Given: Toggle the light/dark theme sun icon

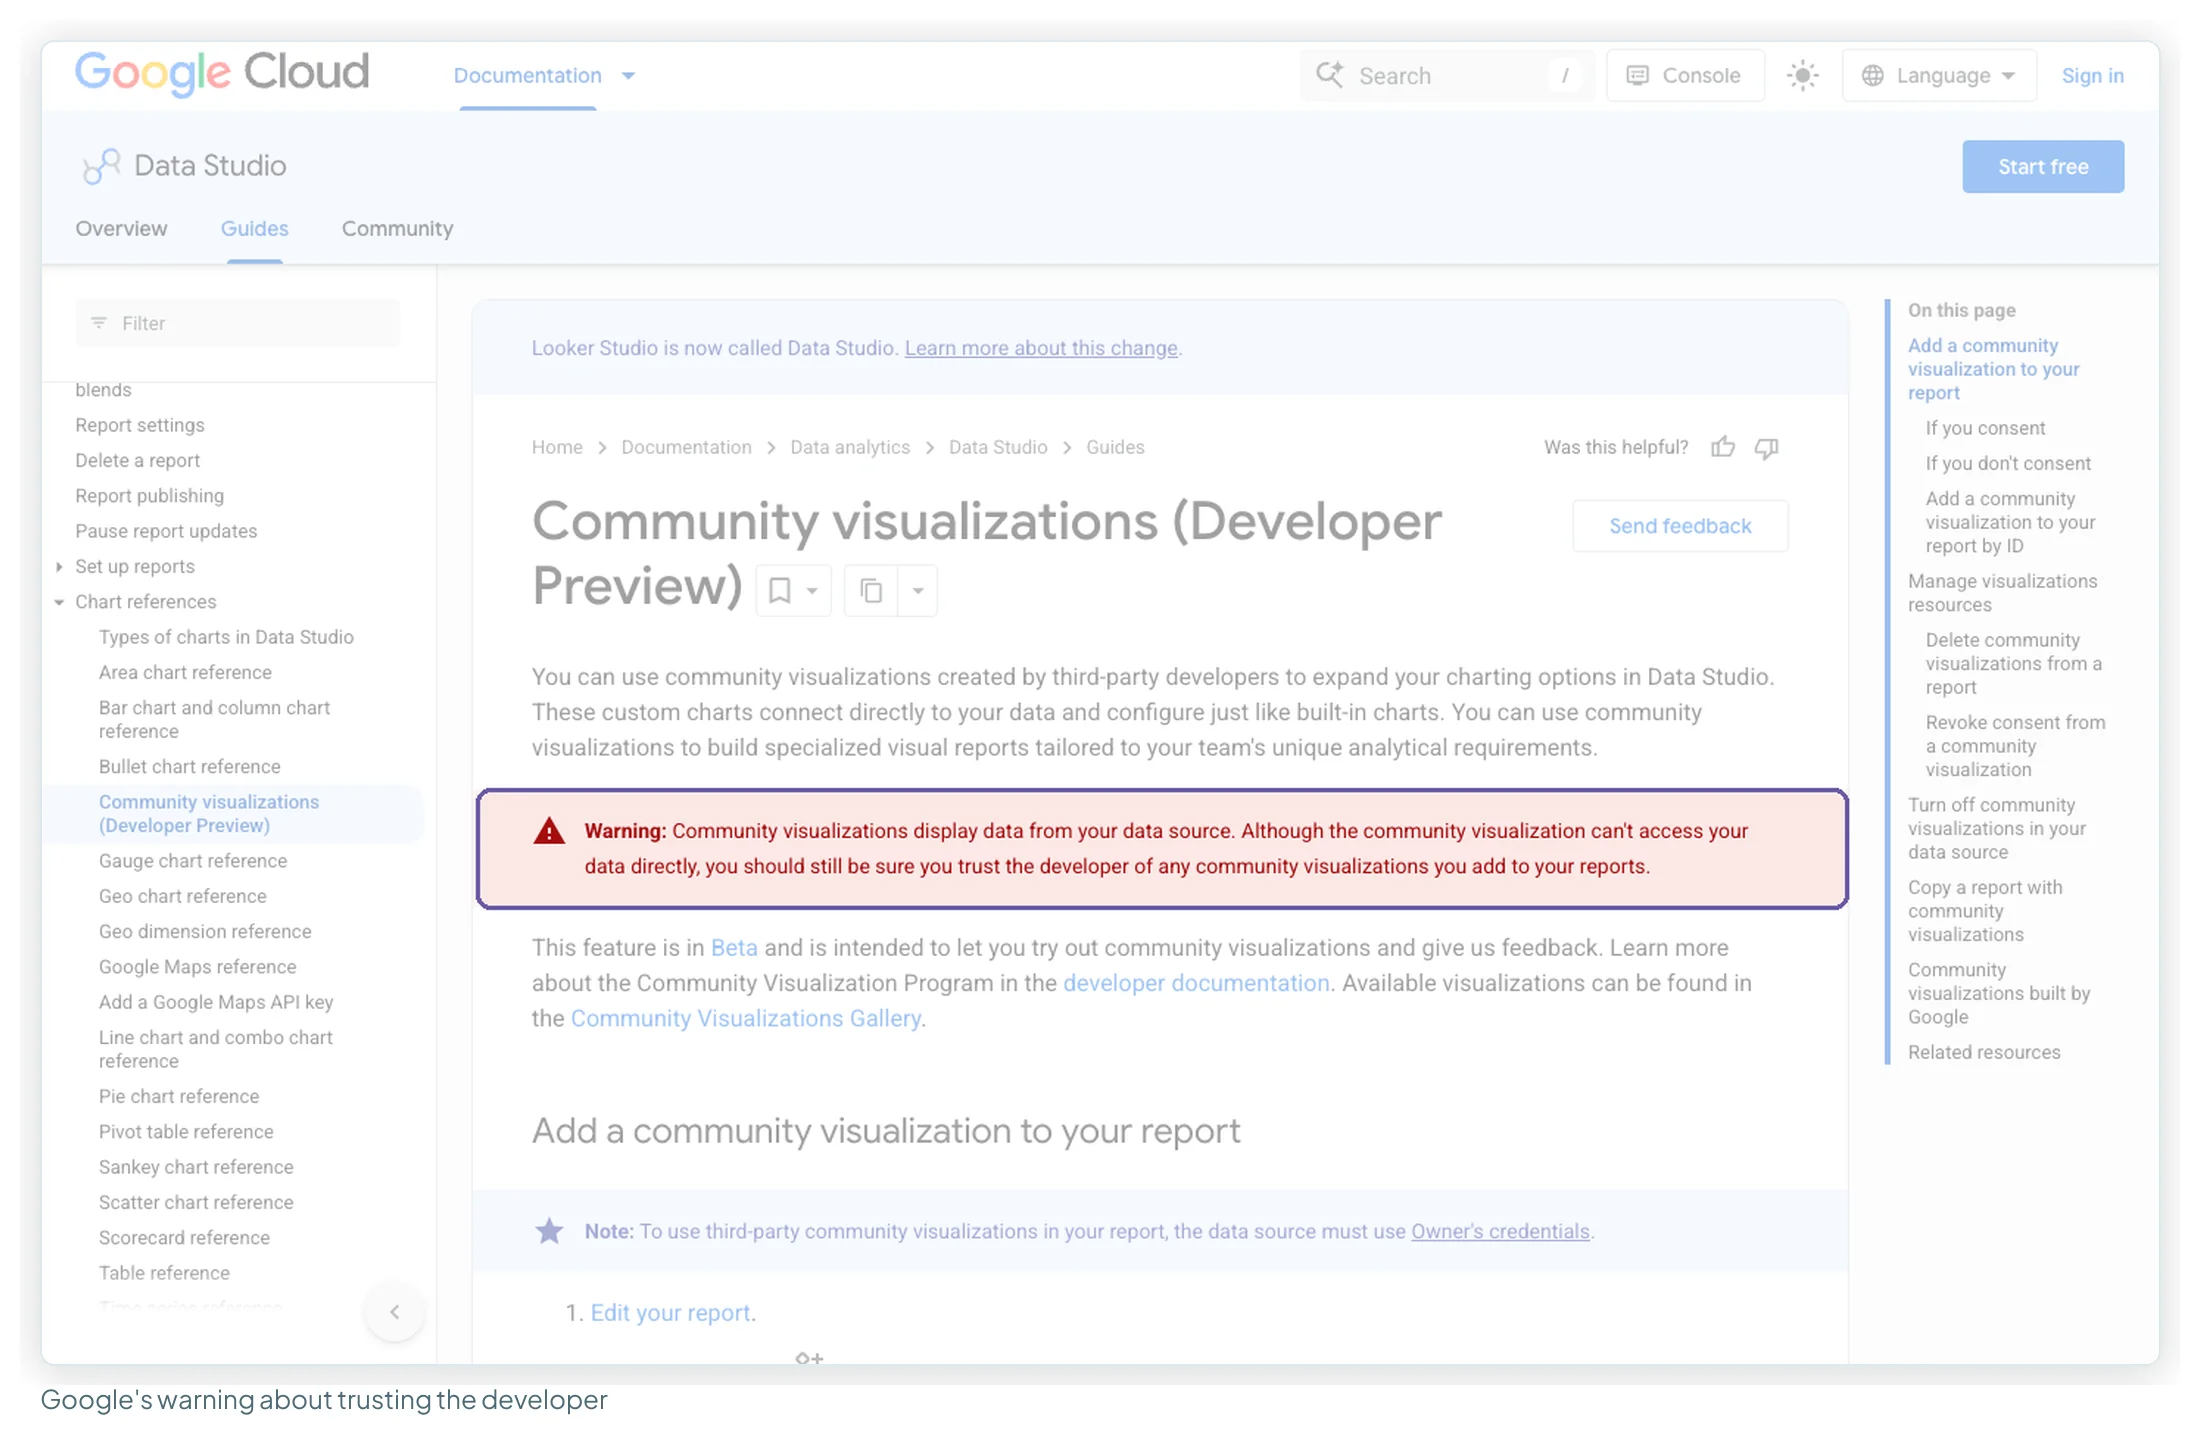Looking at the screenshot, I should pos(1802,75).
